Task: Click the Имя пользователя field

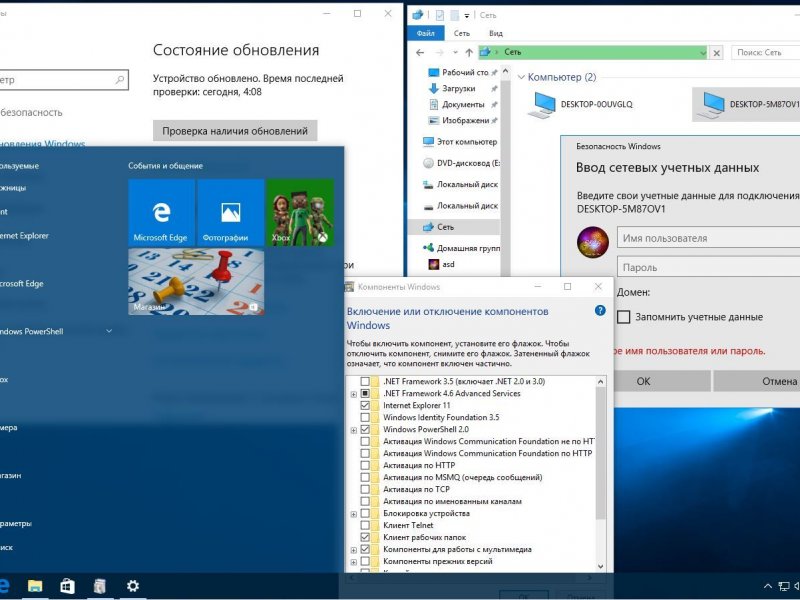Action: 709,238
